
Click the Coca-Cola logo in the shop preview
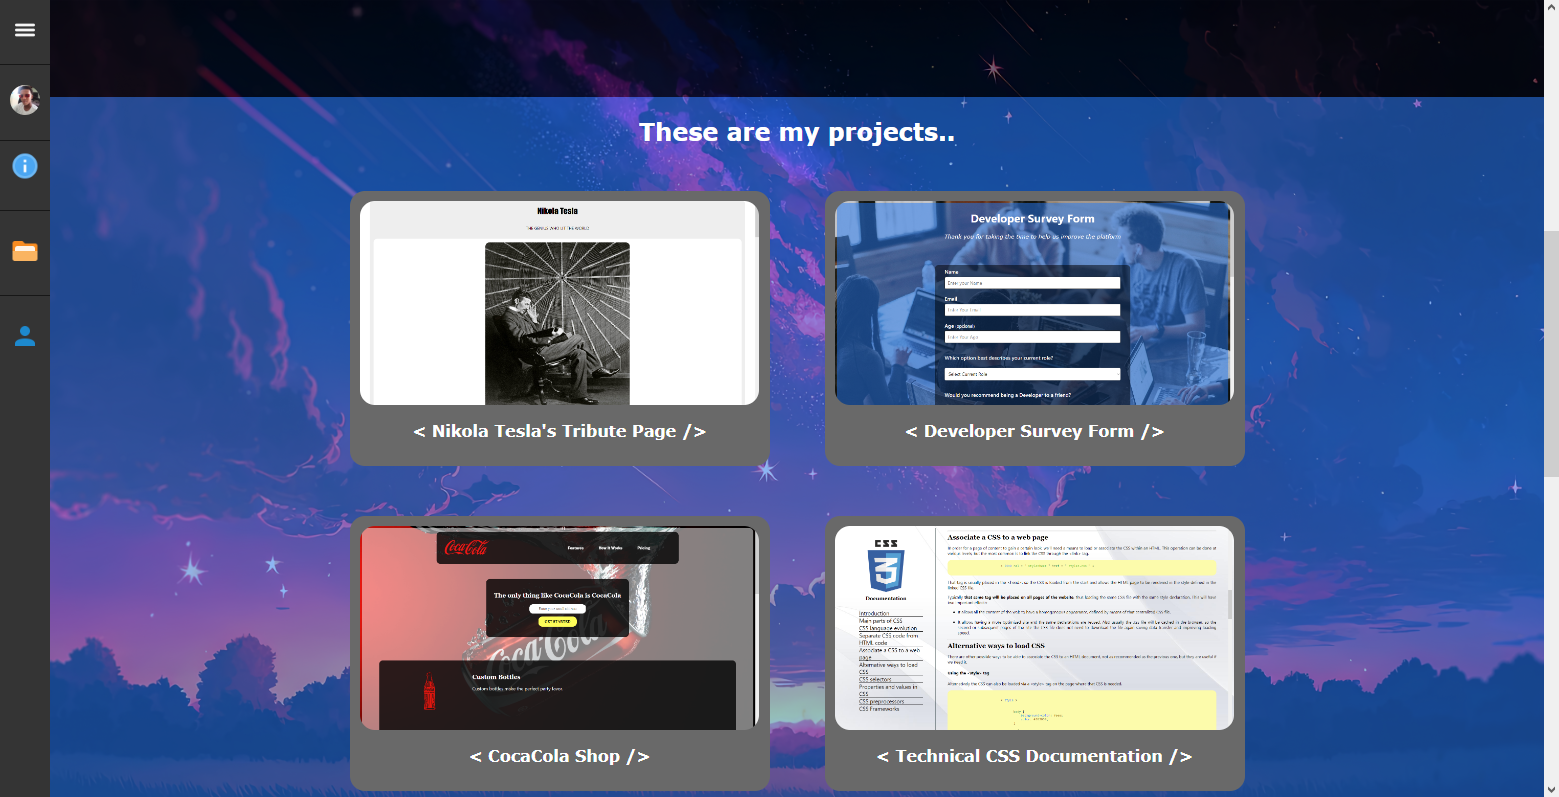pyautogui.click(x=466, y=548)
